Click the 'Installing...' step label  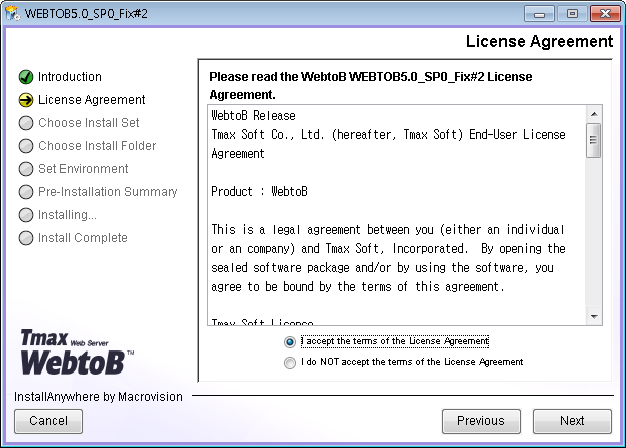[x=67, y=215]
